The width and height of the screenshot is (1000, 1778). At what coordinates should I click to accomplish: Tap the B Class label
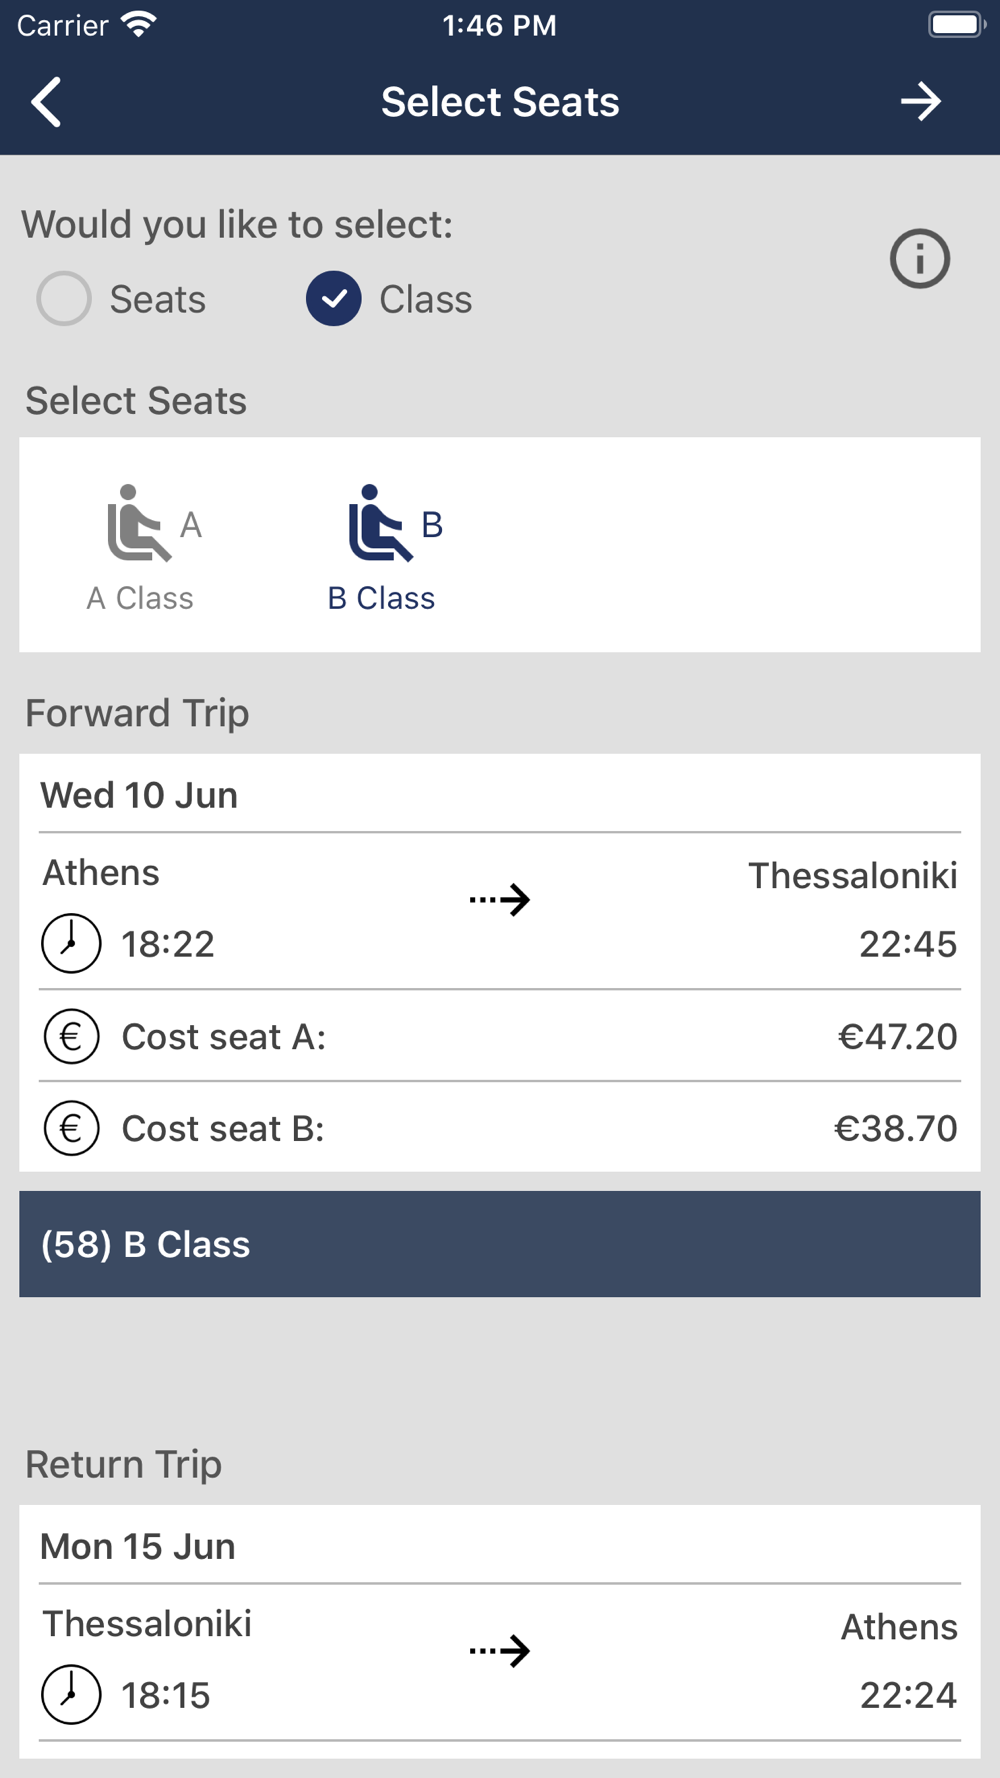point(381,598)
